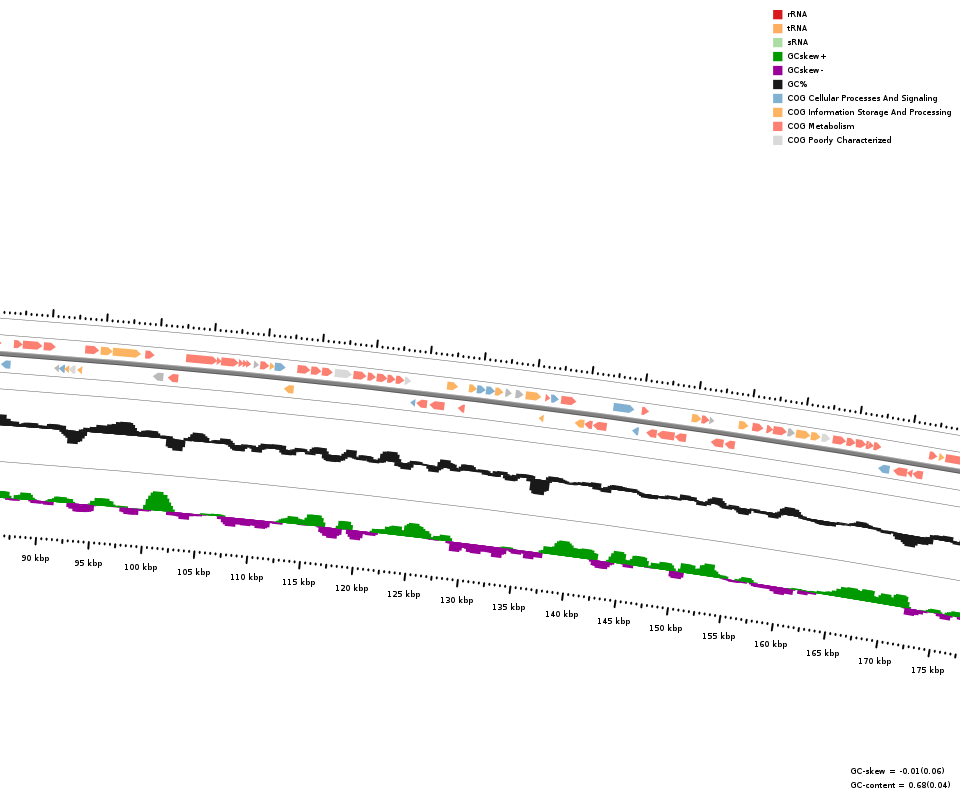Click the tall green GC skew peak near 100 kbp
Screen dimensions: 960x800
157,500
